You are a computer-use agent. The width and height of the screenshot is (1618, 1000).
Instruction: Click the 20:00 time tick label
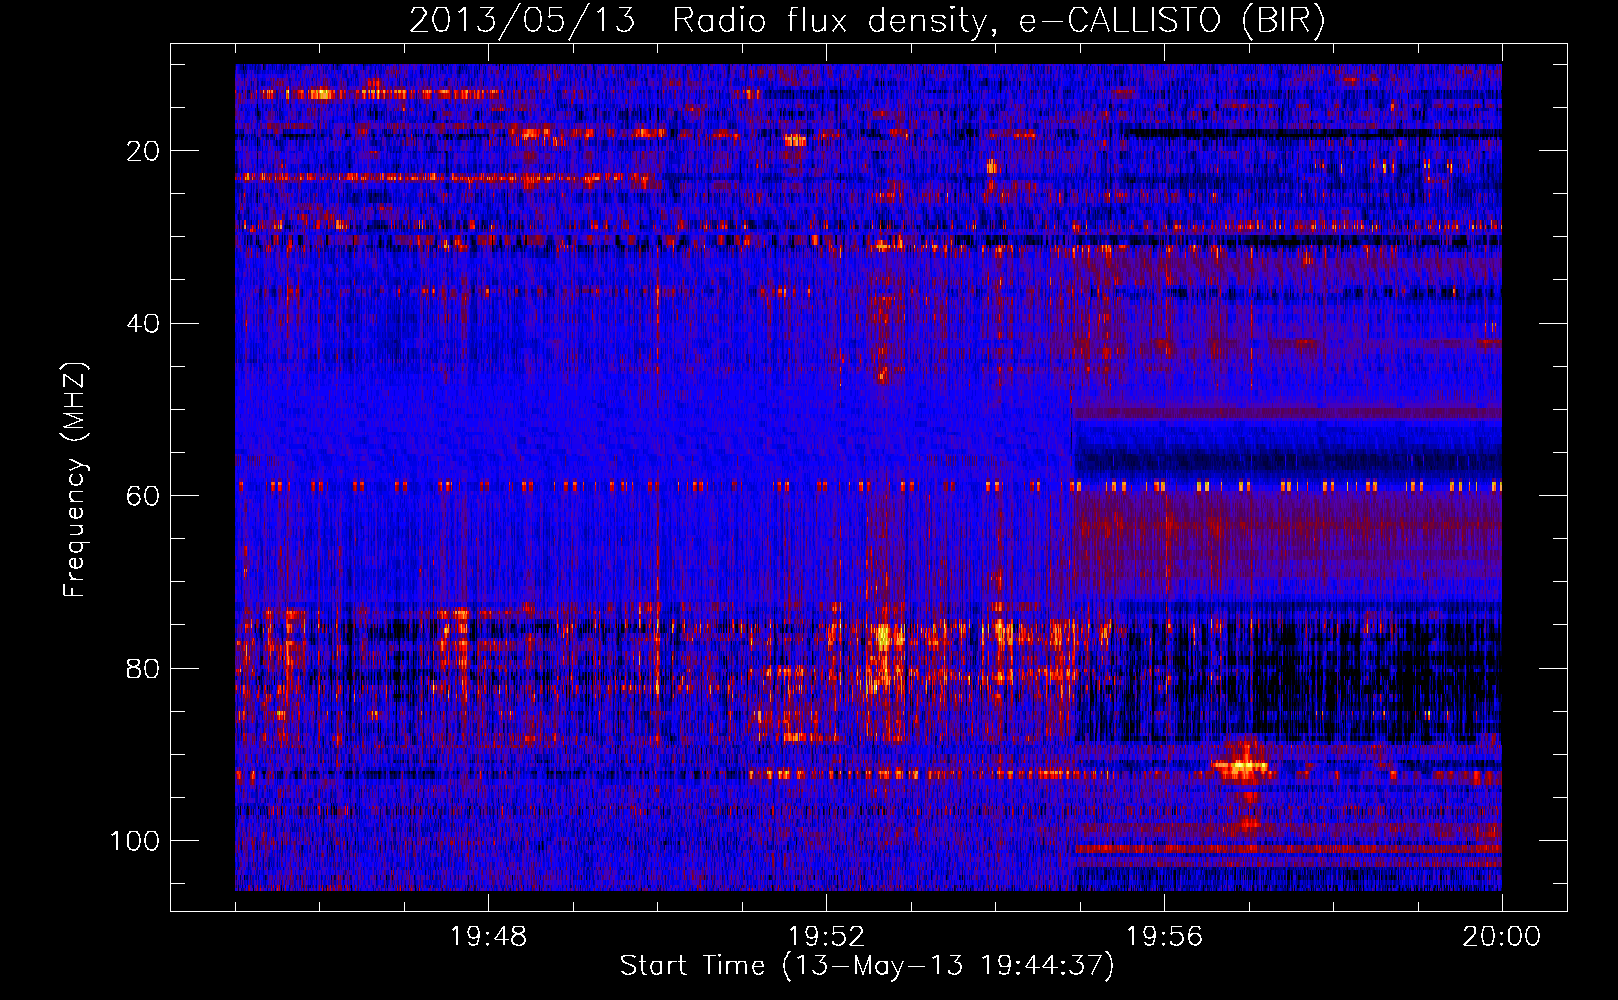[x=1501, y=937]
